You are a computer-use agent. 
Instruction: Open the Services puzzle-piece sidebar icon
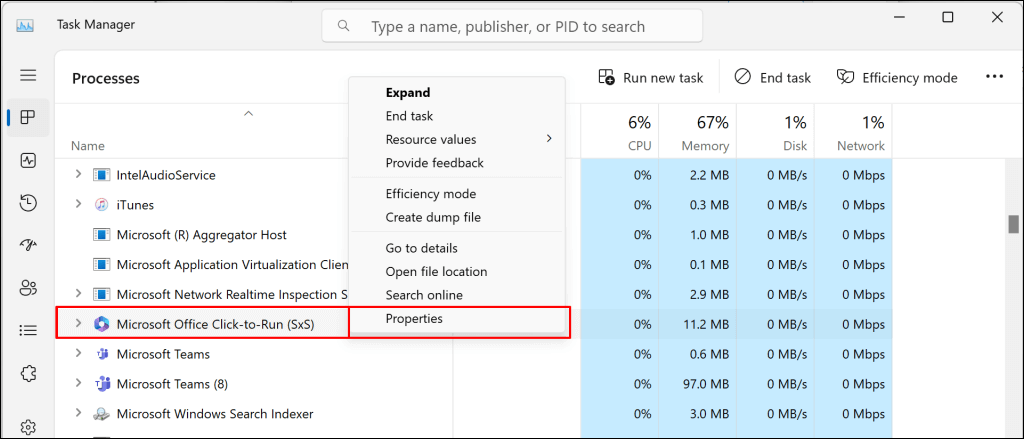pyautogui.click(x=28, y=374)
